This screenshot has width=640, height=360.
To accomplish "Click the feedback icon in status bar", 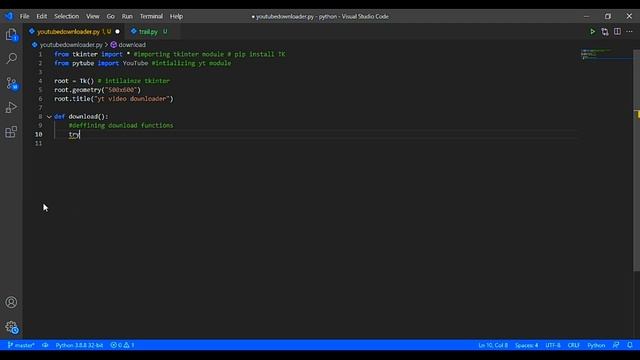I will pyautogui.click(x=616, y=345).
